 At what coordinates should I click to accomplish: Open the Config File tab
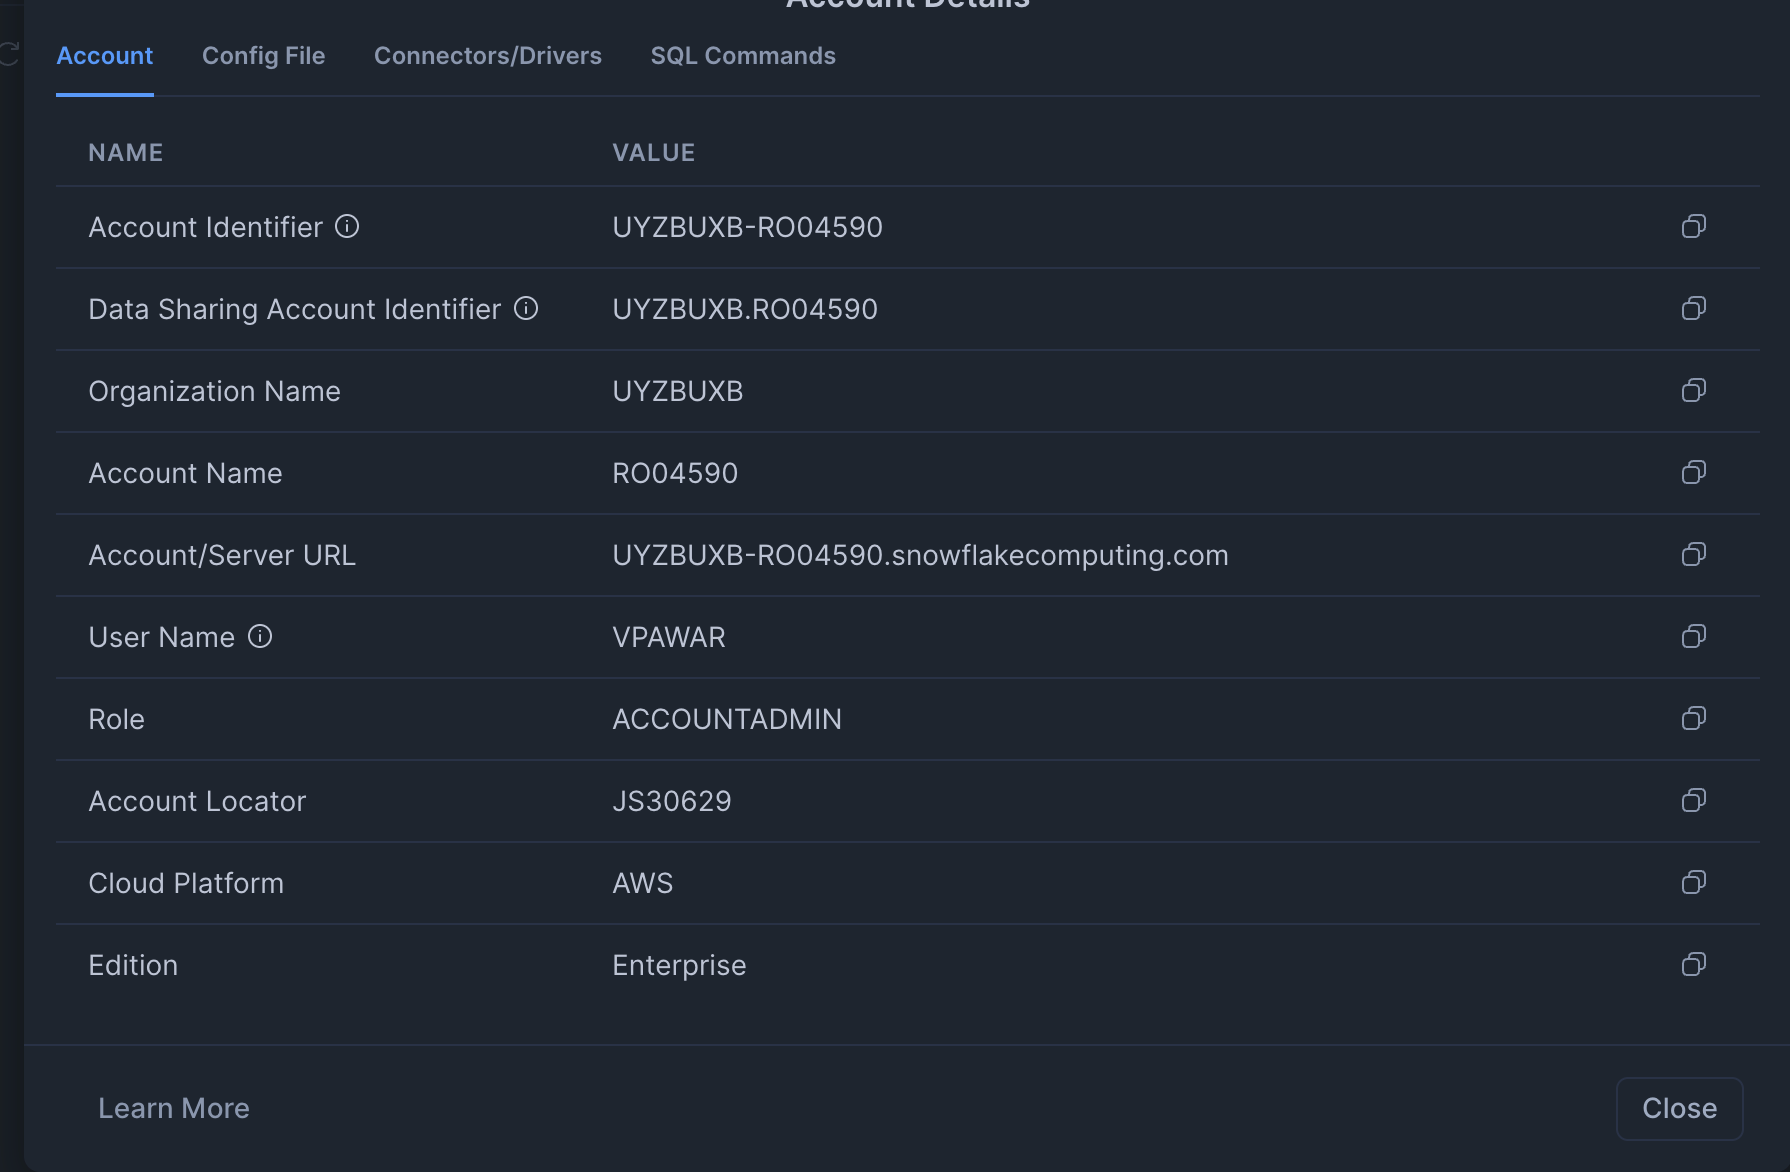point(264,56)
